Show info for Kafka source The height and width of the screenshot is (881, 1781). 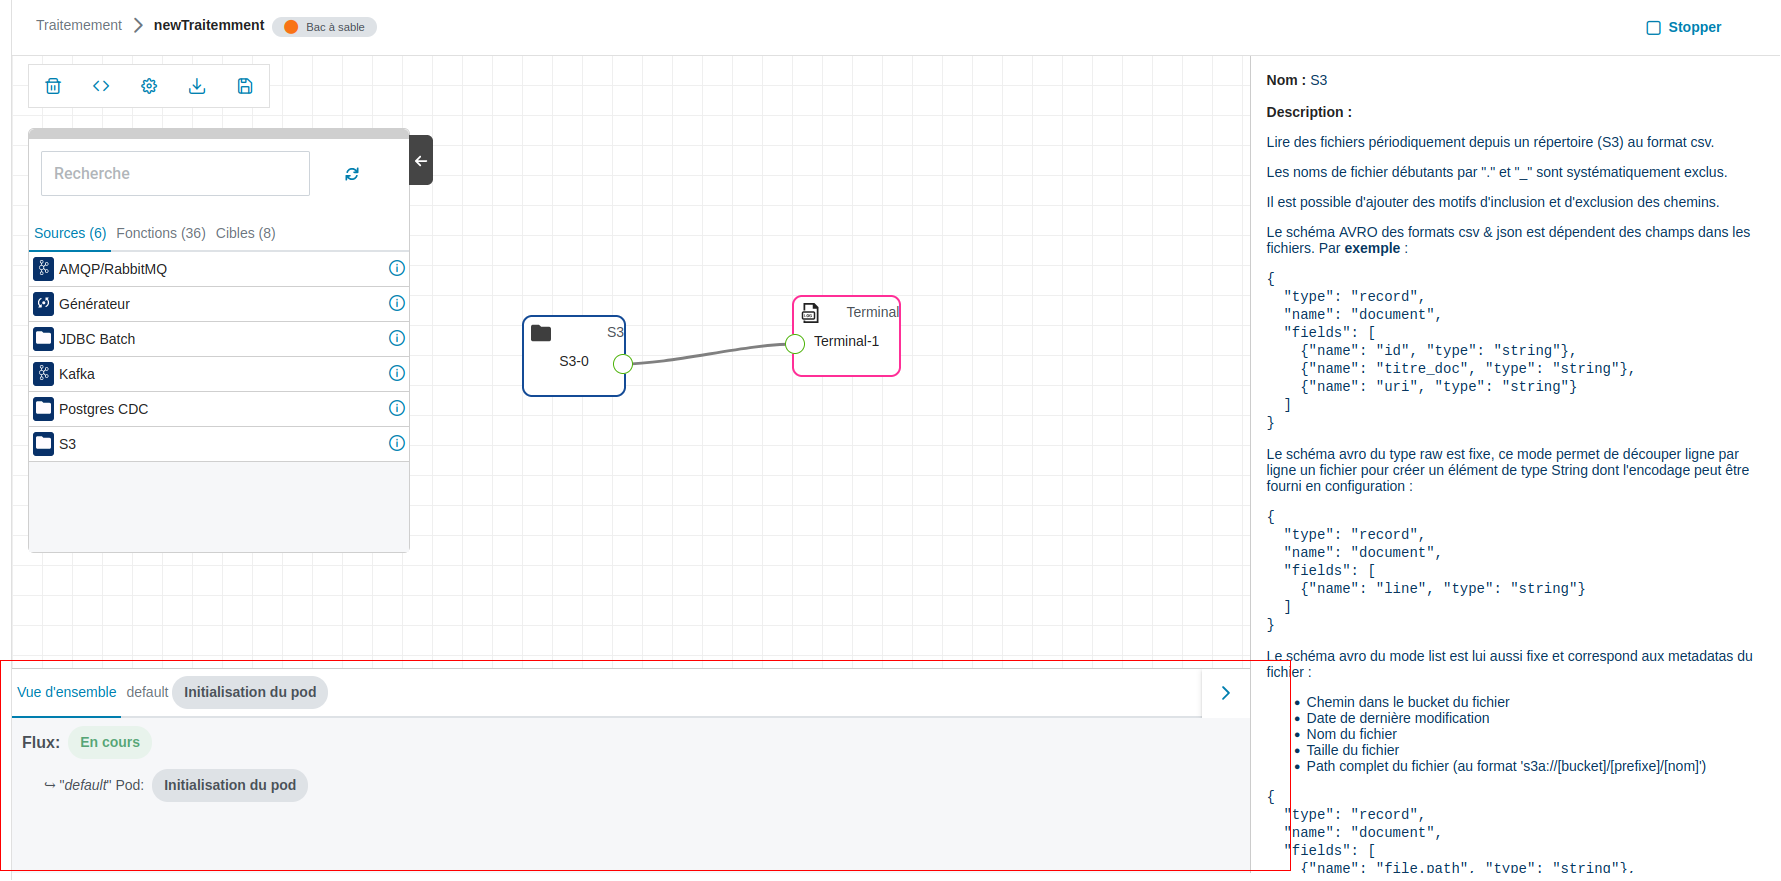coord(397,373)
